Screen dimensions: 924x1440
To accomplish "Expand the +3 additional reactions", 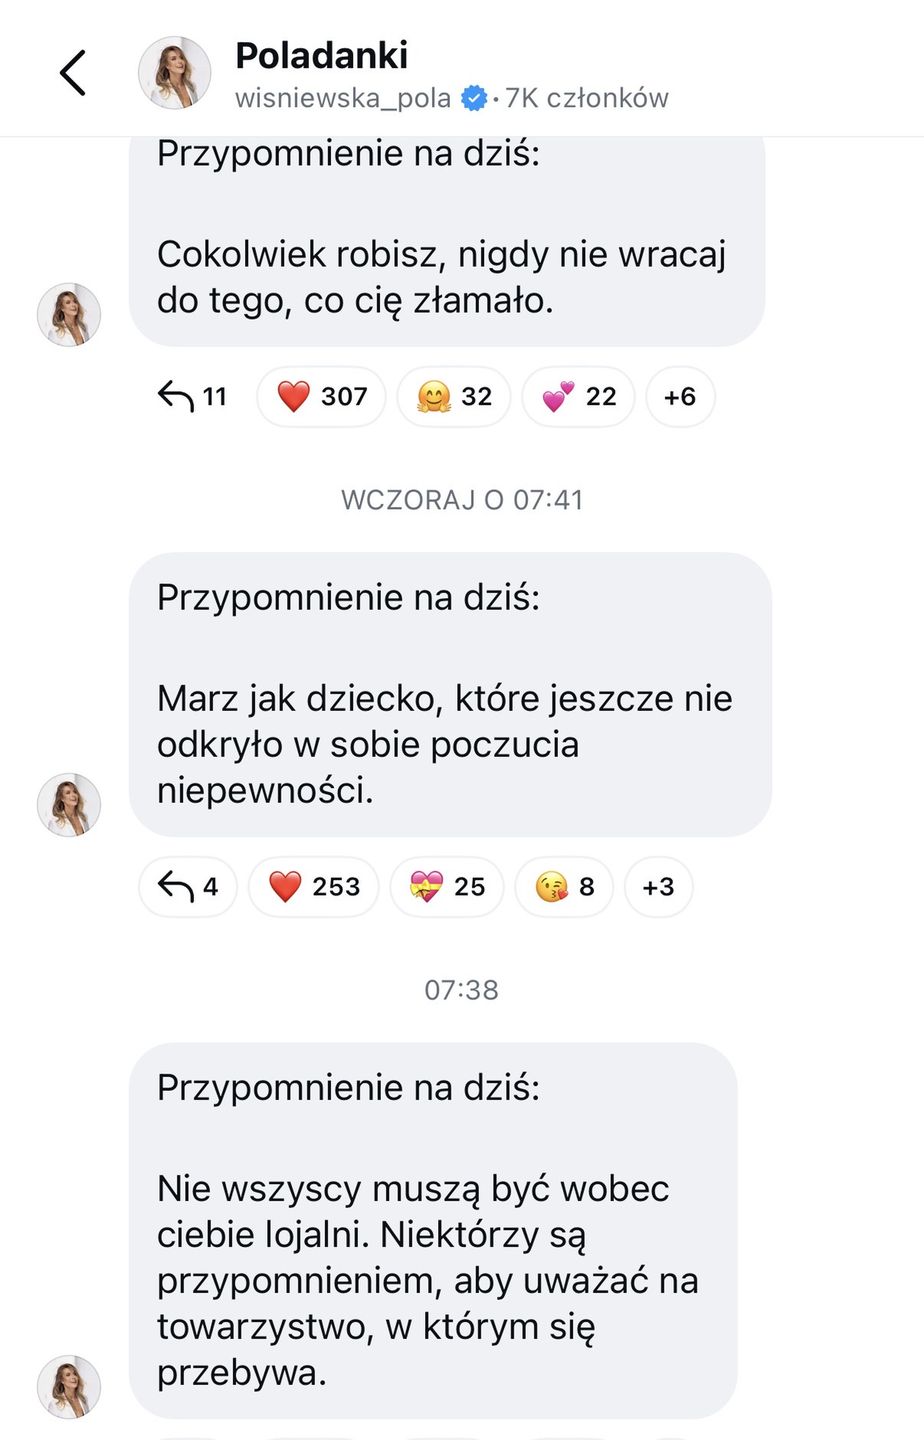I will point(658,886).
